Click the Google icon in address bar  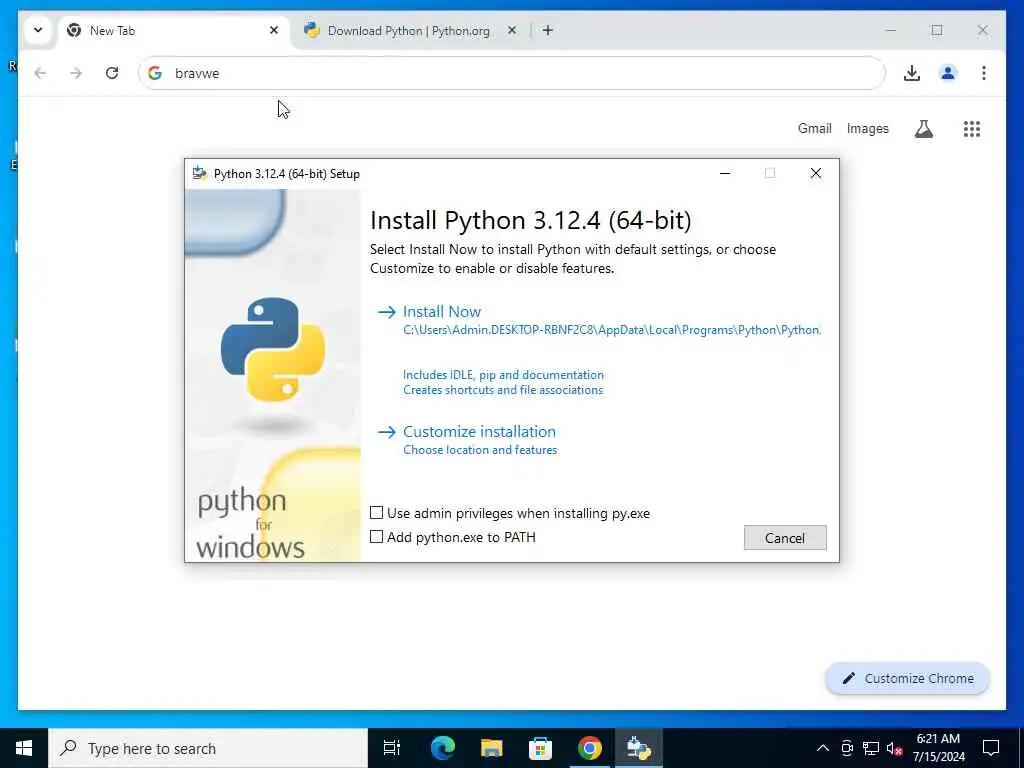pyautogui.click(x=155, y=73)
